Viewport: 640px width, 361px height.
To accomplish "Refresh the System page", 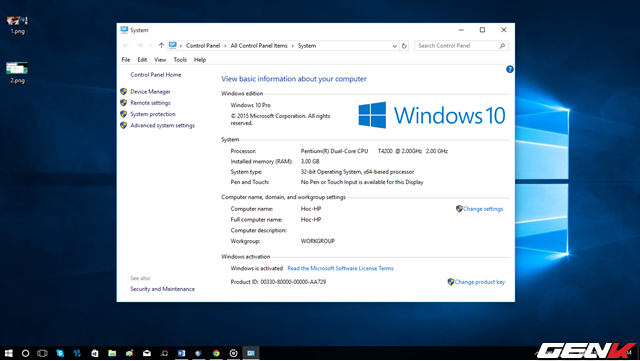I will pyautogui.click(x=404, y=46).
